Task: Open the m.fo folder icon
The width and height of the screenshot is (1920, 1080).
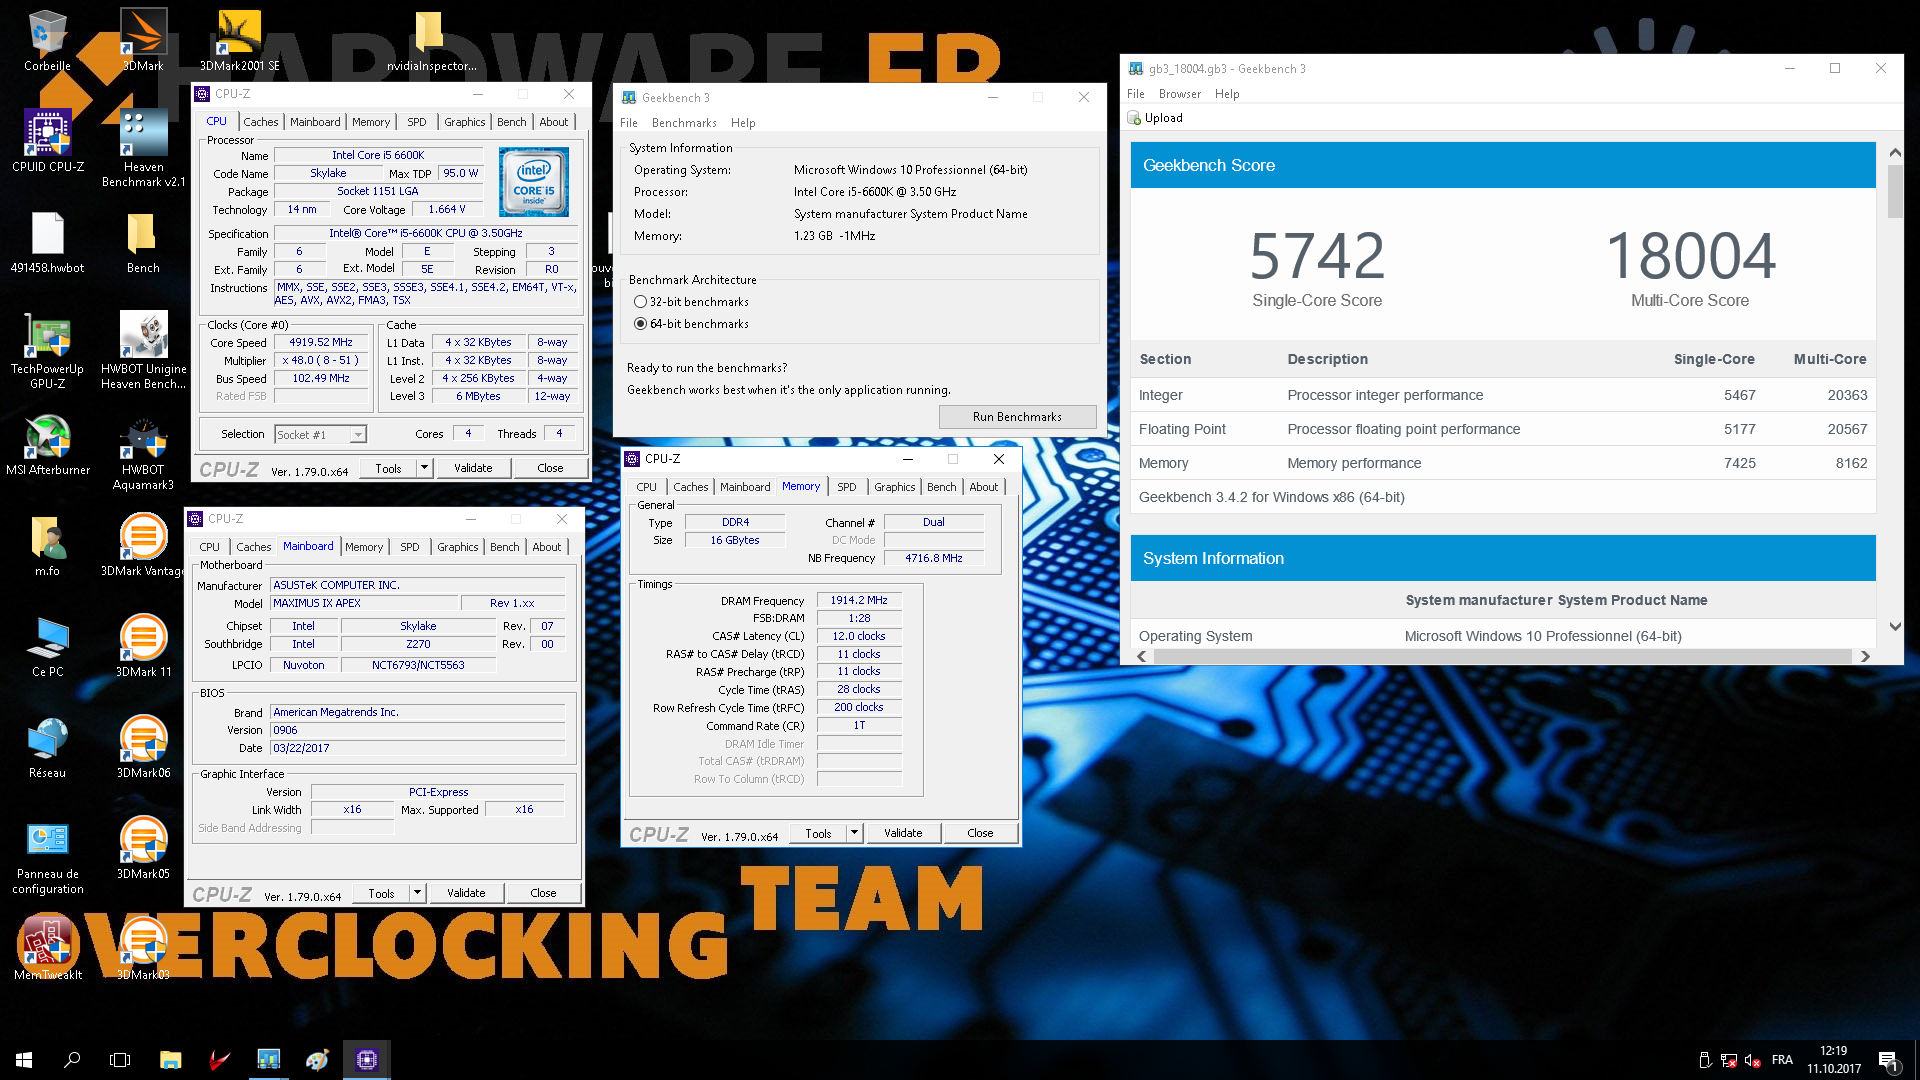Action: [x=47, y=545]
